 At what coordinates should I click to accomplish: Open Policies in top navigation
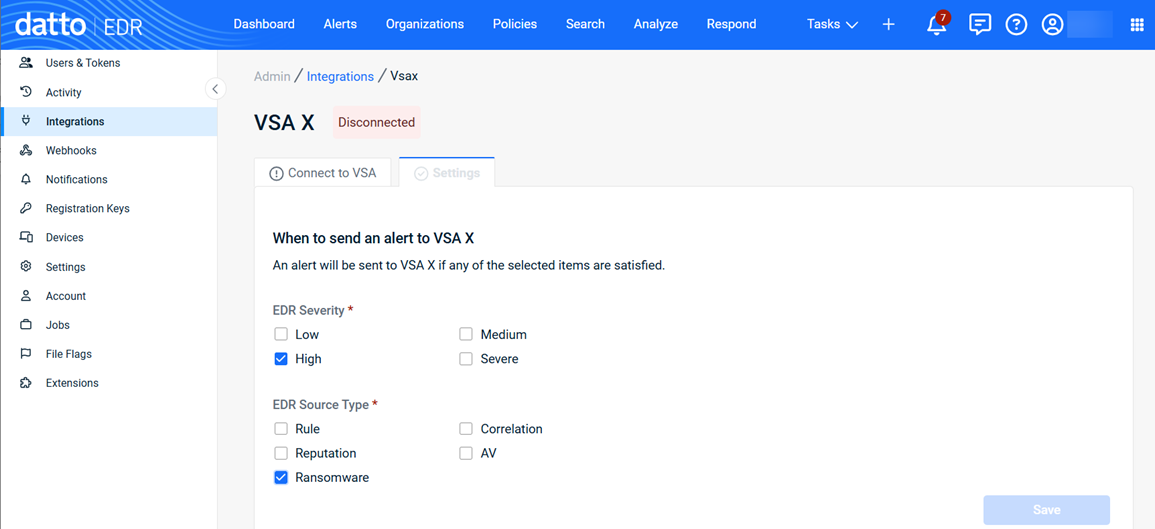(x=515, y=24)
